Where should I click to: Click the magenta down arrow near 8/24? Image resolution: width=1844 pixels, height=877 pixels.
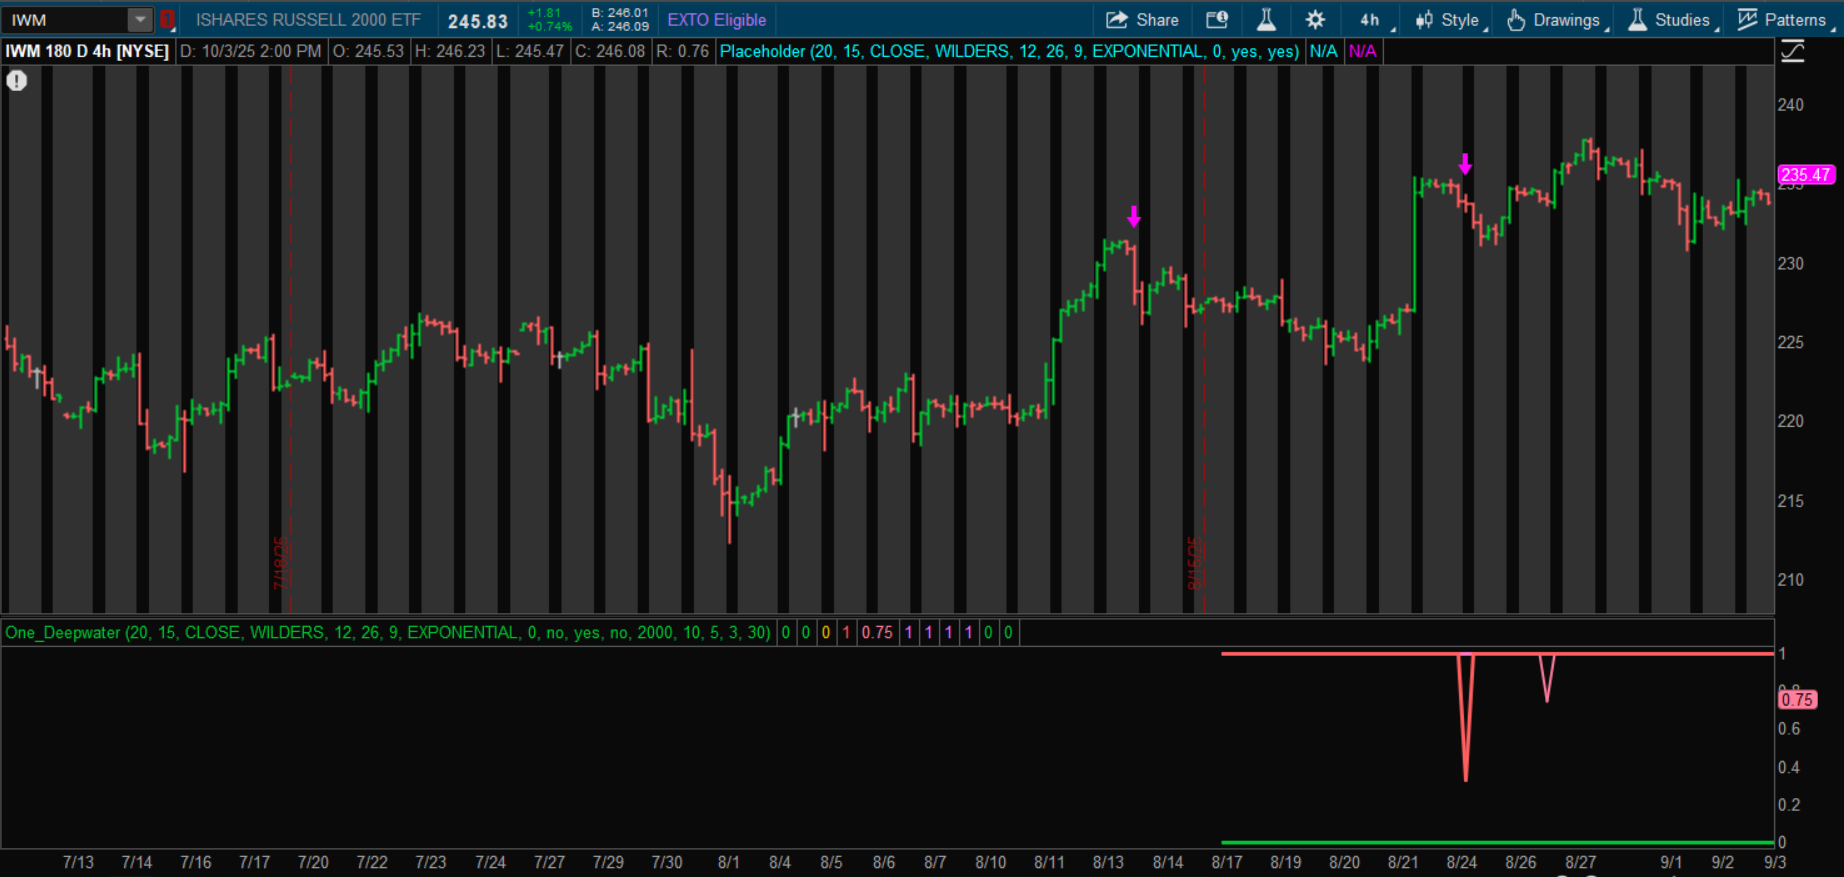click(1465, 164)
